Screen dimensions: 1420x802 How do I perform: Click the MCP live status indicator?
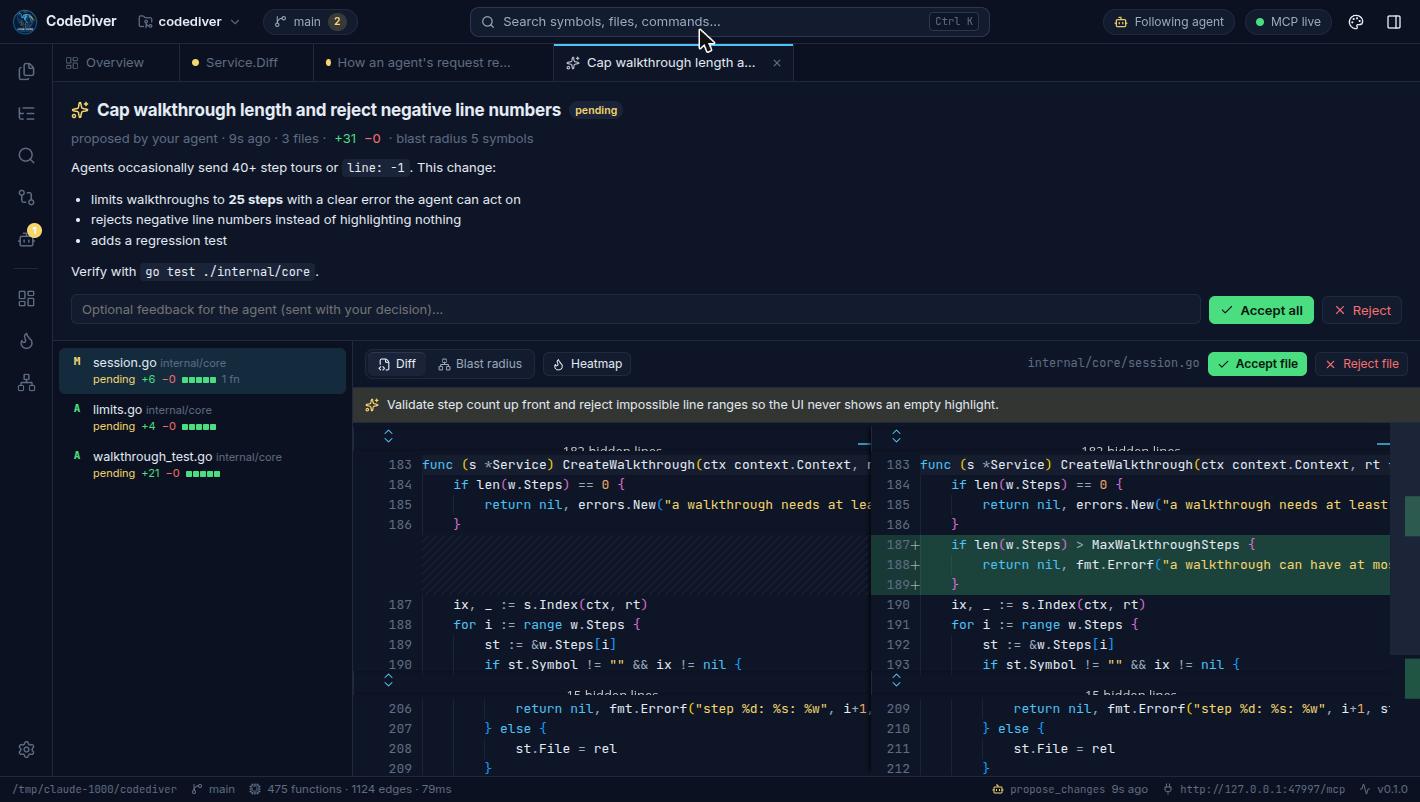1288,21
